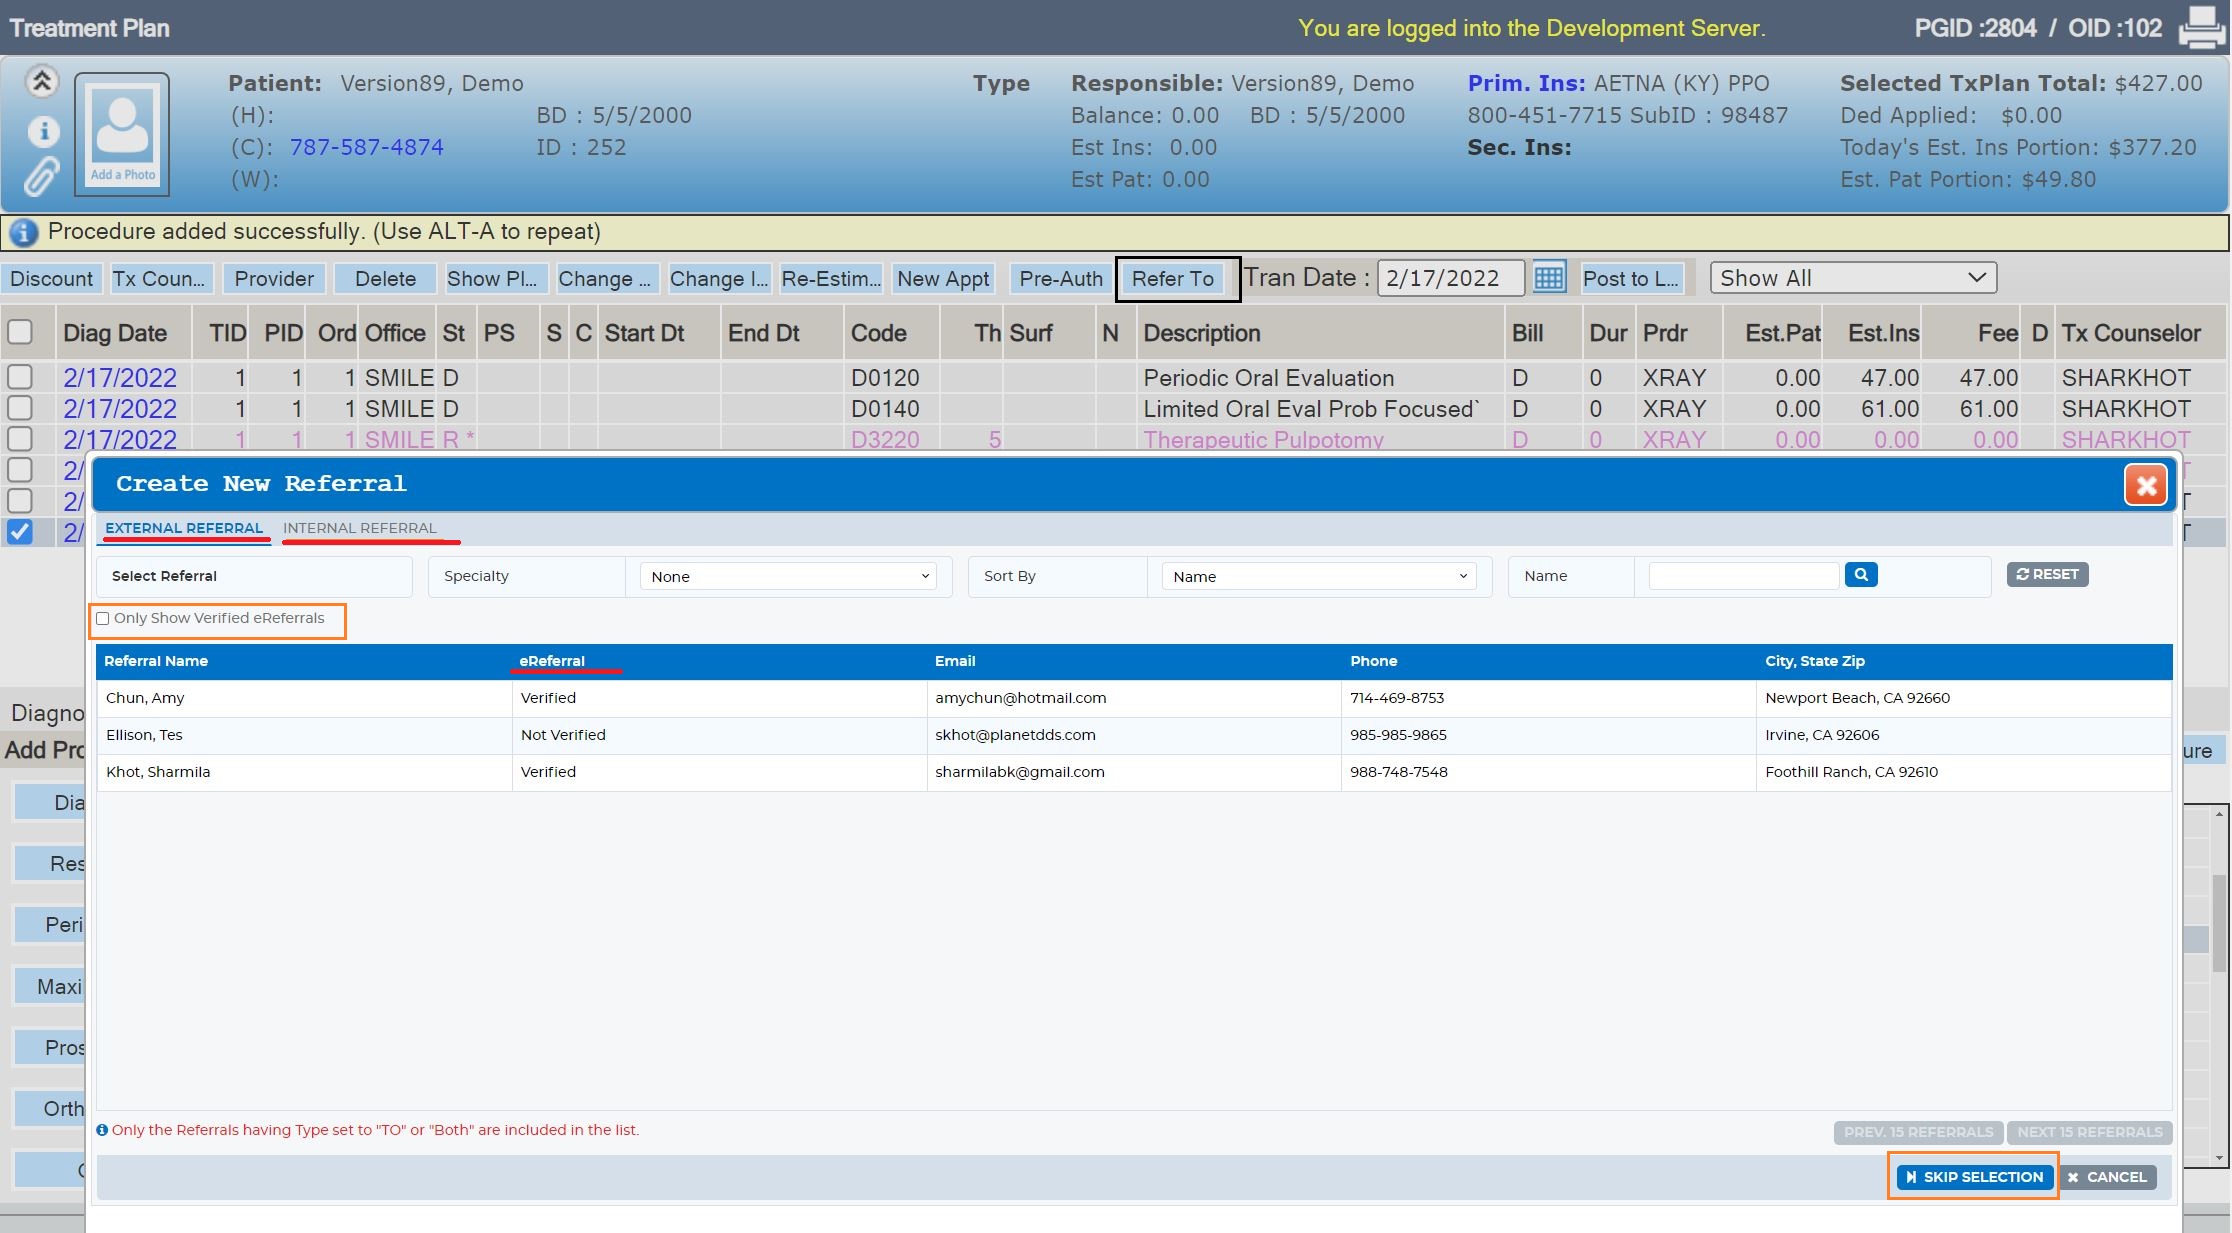Open attachments paperclip icon
The height and width of the screenshot is (1233, 2232).
[42, 177]
